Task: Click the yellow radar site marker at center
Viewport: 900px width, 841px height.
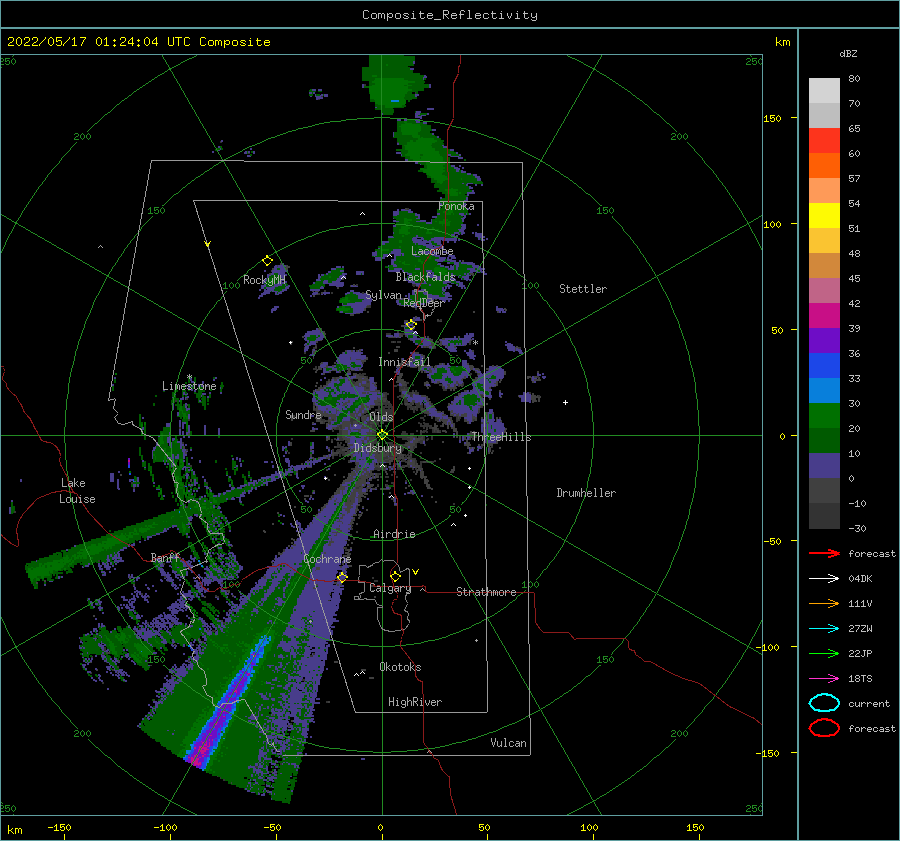Action: [x=382, y=435]
